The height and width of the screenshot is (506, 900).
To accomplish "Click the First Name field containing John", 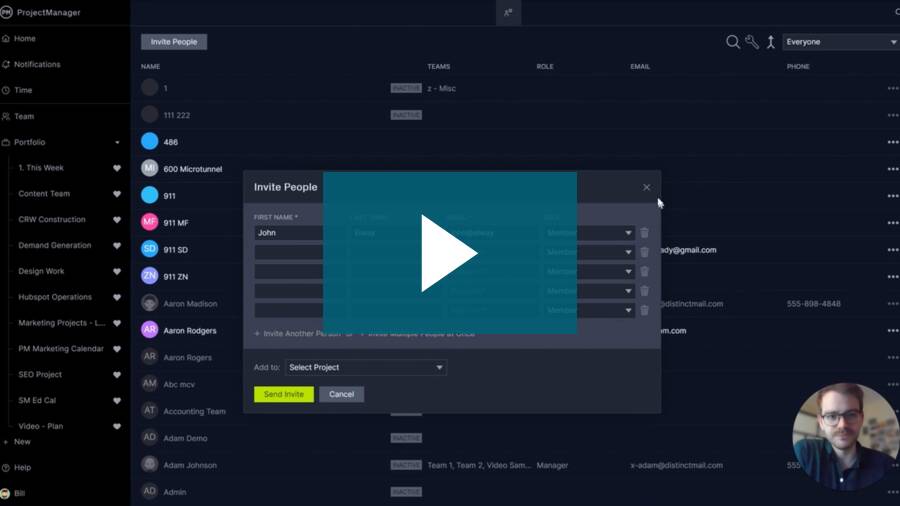I will tap(289, 233).
